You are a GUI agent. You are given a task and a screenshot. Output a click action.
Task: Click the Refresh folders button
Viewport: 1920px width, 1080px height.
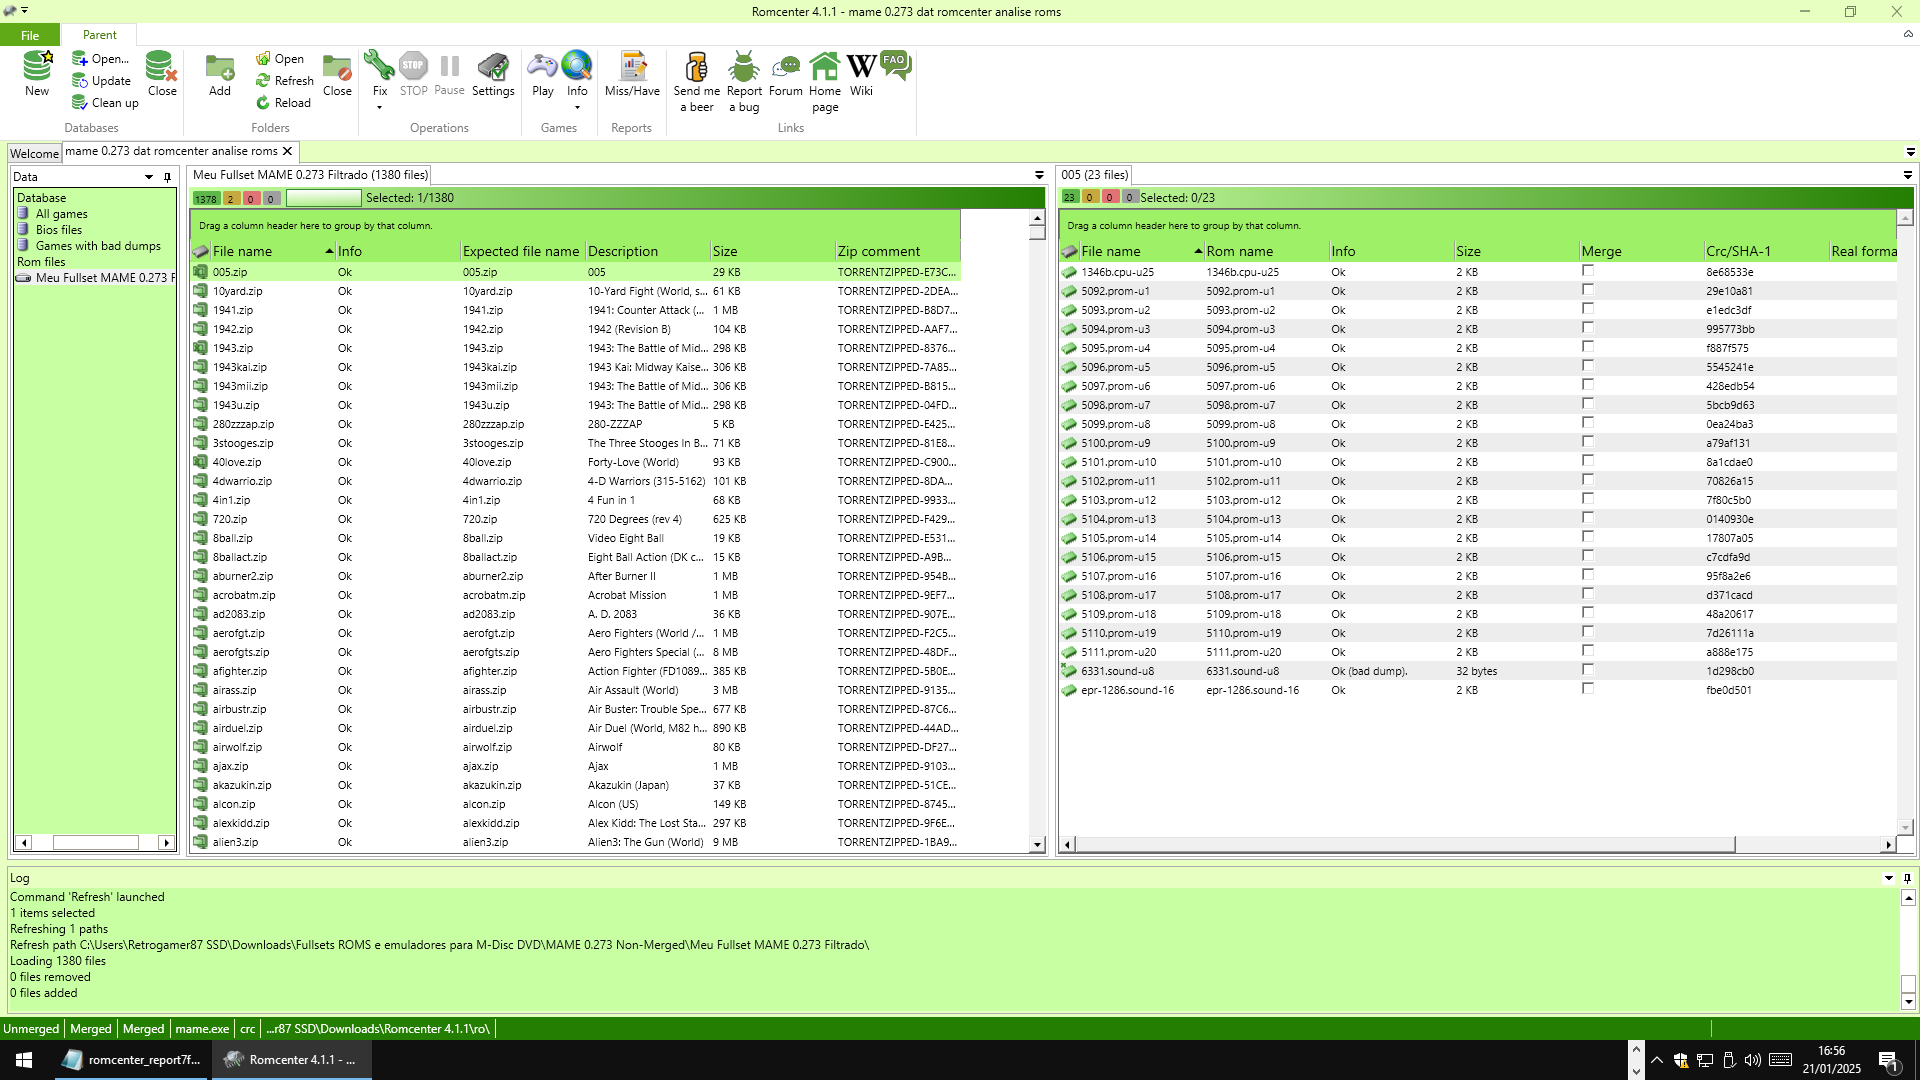coord(284,81)
